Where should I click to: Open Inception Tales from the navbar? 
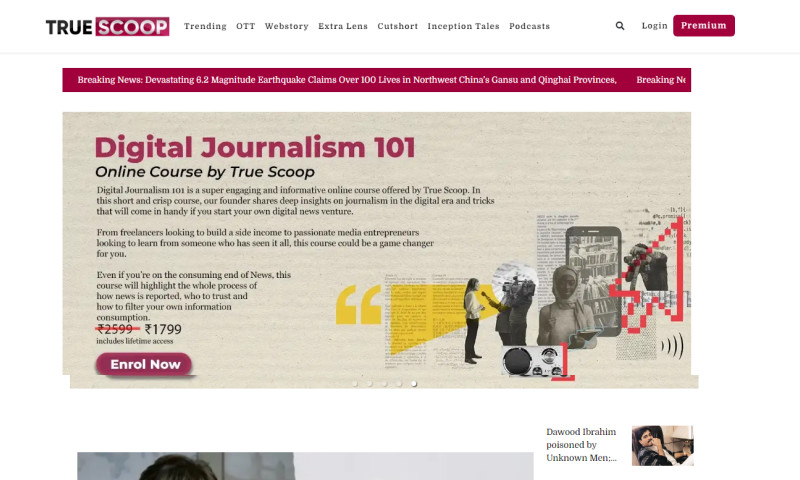[463, 26]
